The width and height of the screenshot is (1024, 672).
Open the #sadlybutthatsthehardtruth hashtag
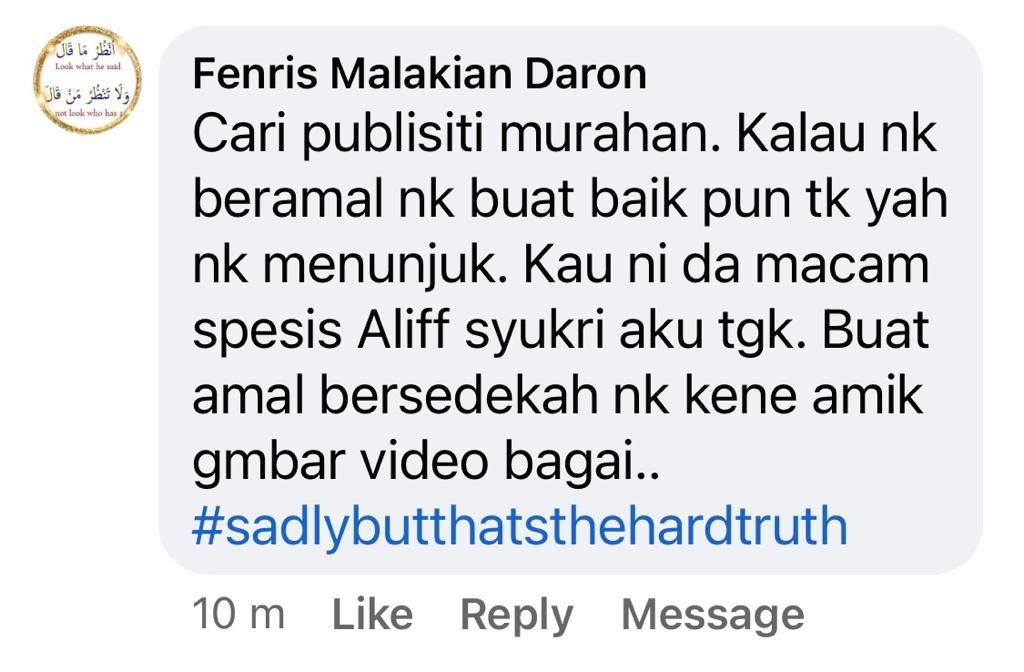520,528
